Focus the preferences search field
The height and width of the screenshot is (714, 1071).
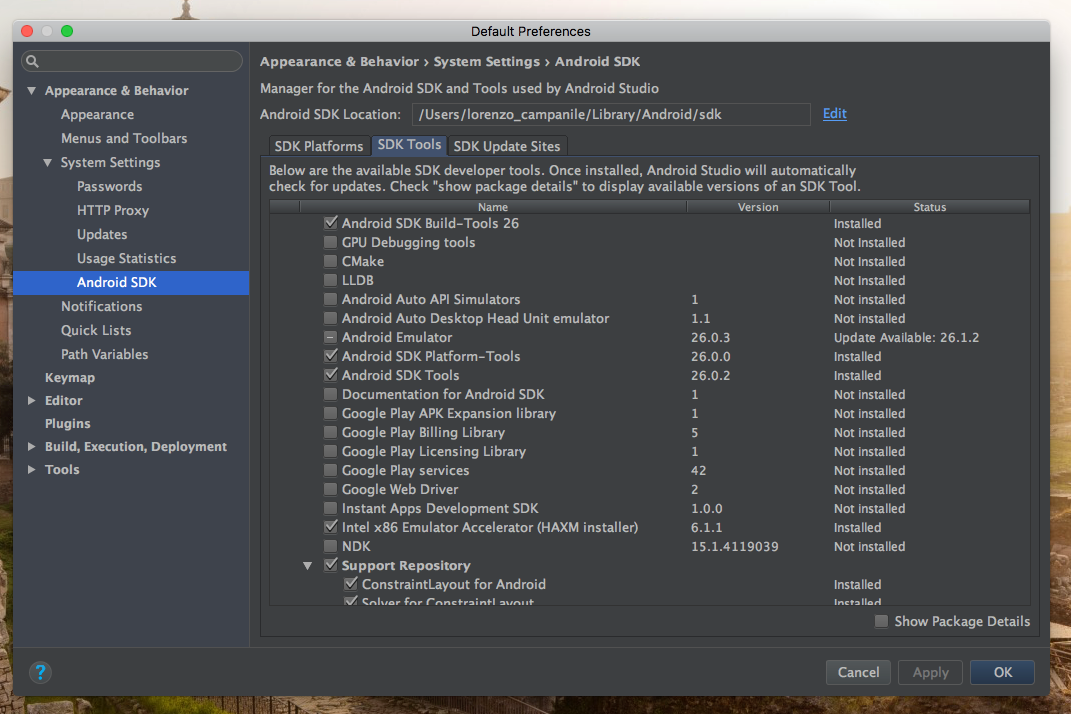coord(132,61)
